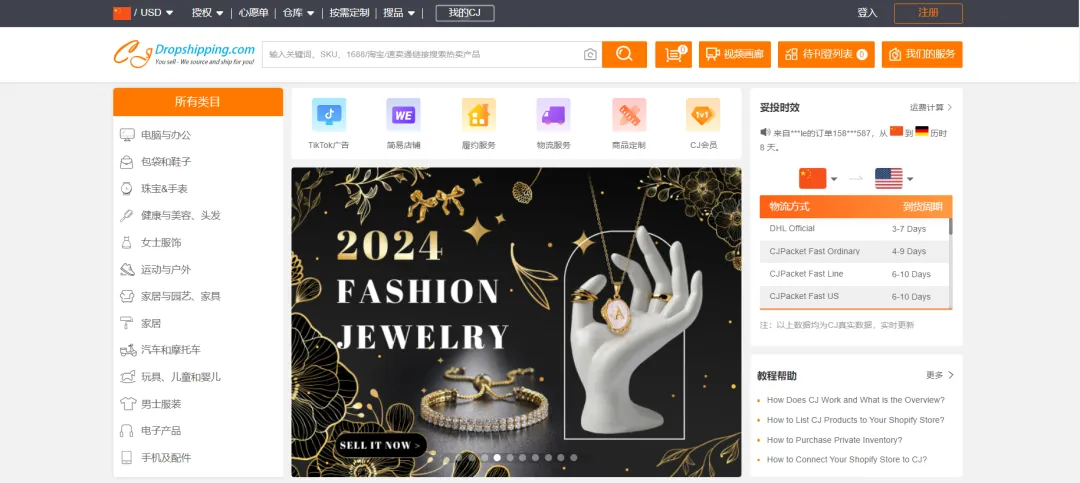Click the 电子产品 headphones icon
The image size is (1080, 483).
click(127, 431)
